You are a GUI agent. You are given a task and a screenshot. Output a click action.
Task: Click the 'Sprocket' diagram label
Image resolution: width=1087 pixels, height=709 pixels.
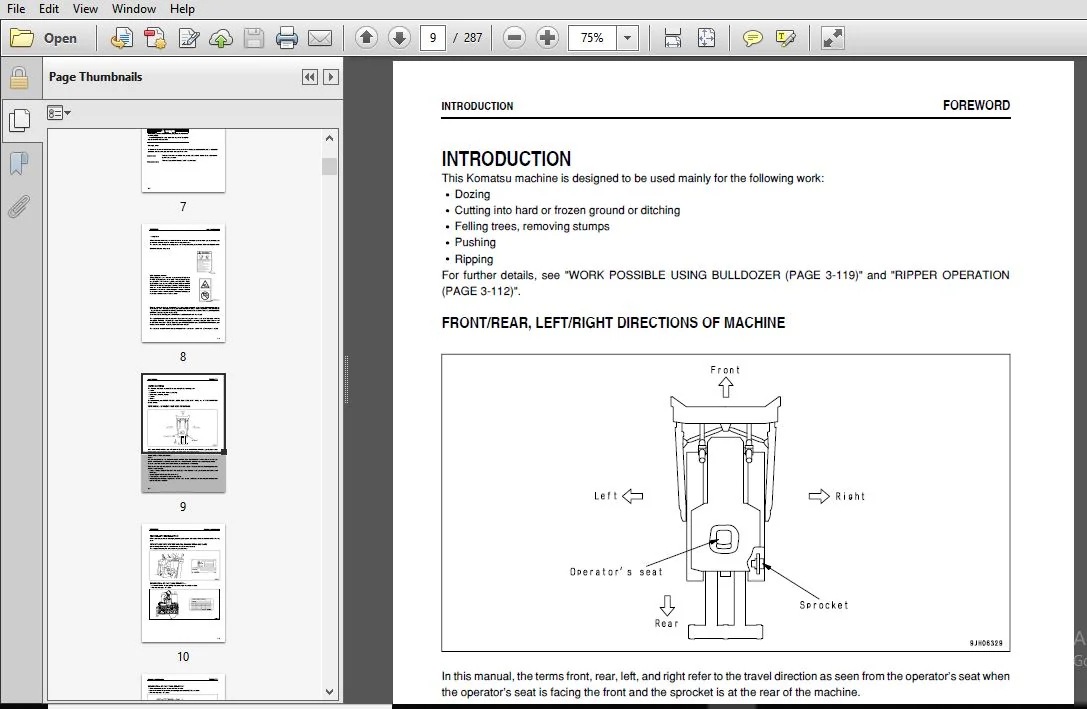point(824,605)
